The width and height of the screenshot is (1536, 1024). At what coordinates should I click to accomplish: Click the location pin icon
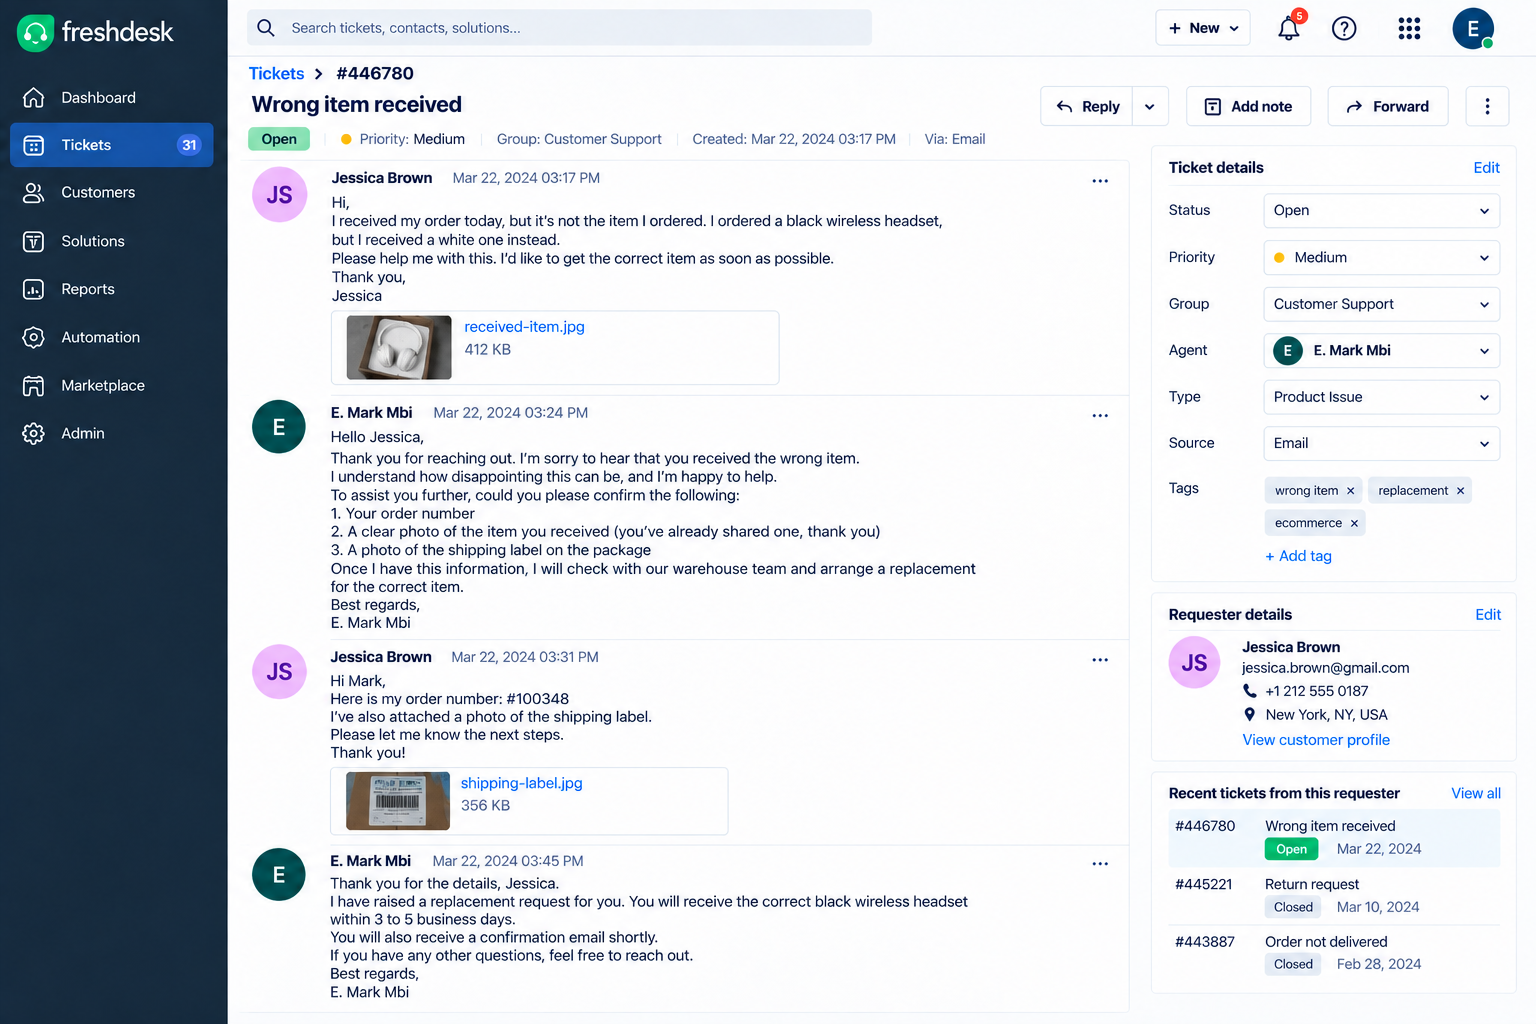coord(1250,715)
